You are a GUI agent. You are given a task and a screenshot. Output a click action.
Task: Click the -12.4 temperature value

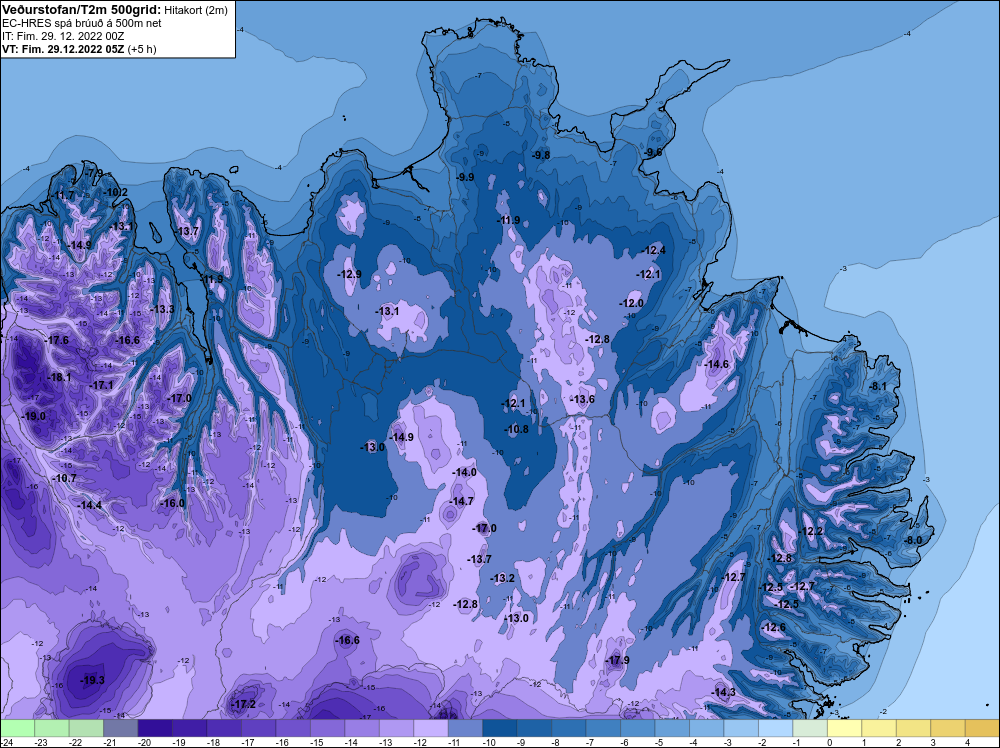pyautogui.click(x=654, y=251)
